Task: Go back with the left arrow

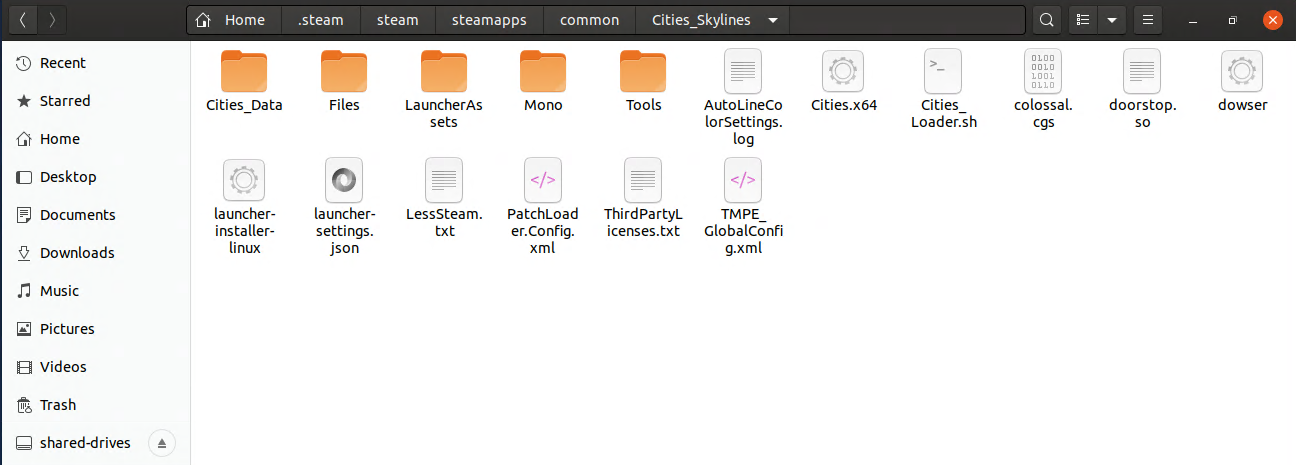Action: [22, 20]
